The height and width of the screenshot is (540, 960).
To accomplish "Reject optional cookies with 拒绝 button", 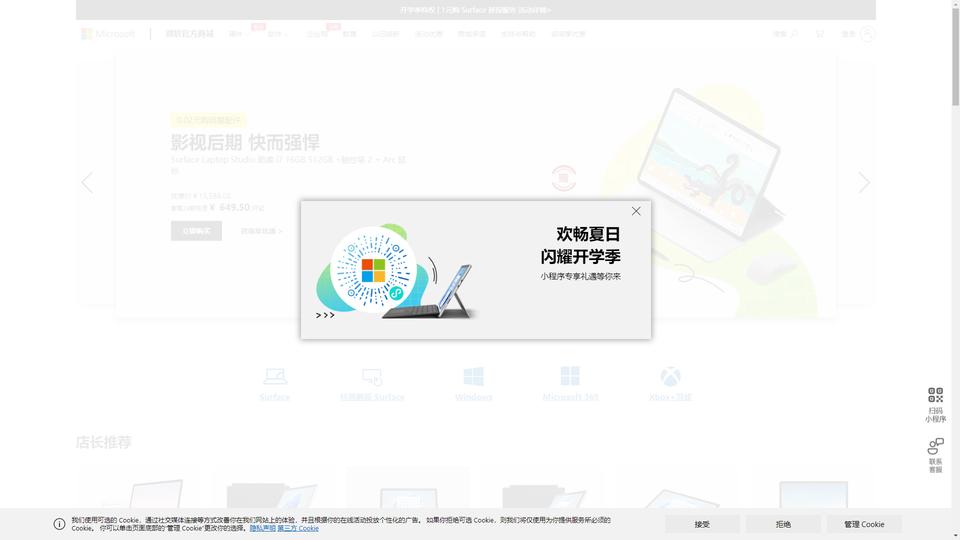I will (x=783, y=524).
